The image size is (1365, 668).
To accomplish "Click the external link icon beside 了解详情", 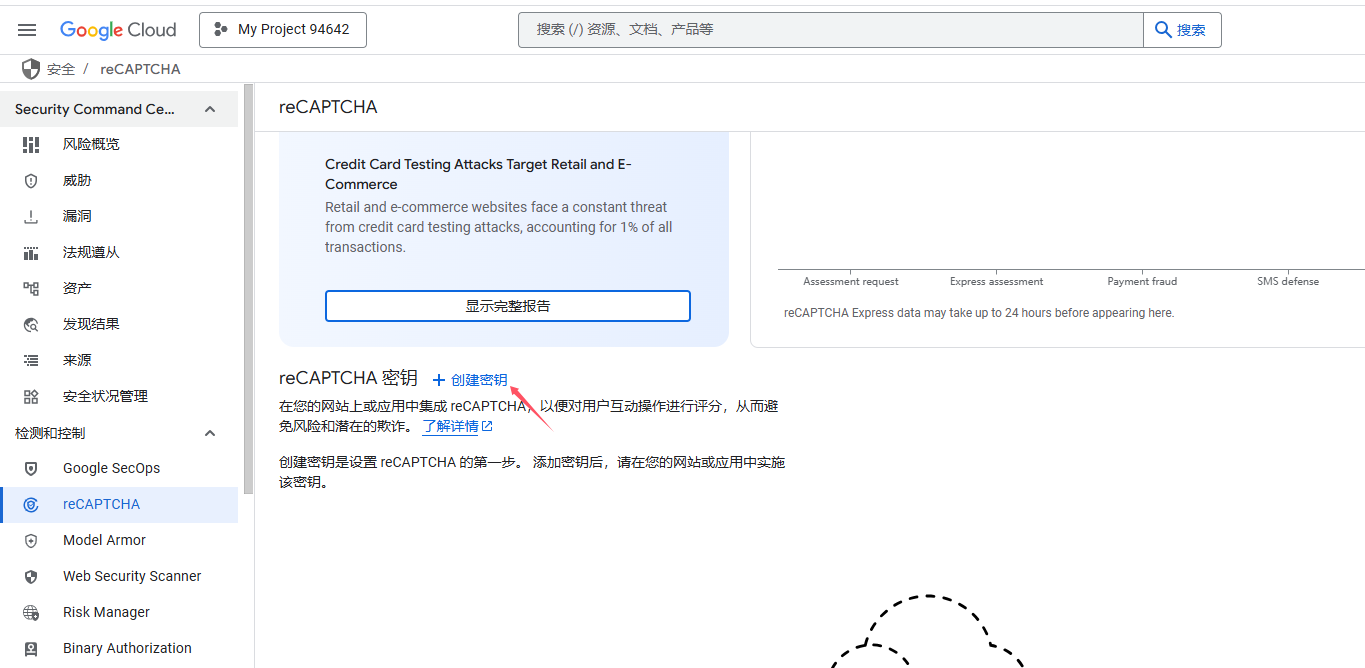I will [487, 426].
